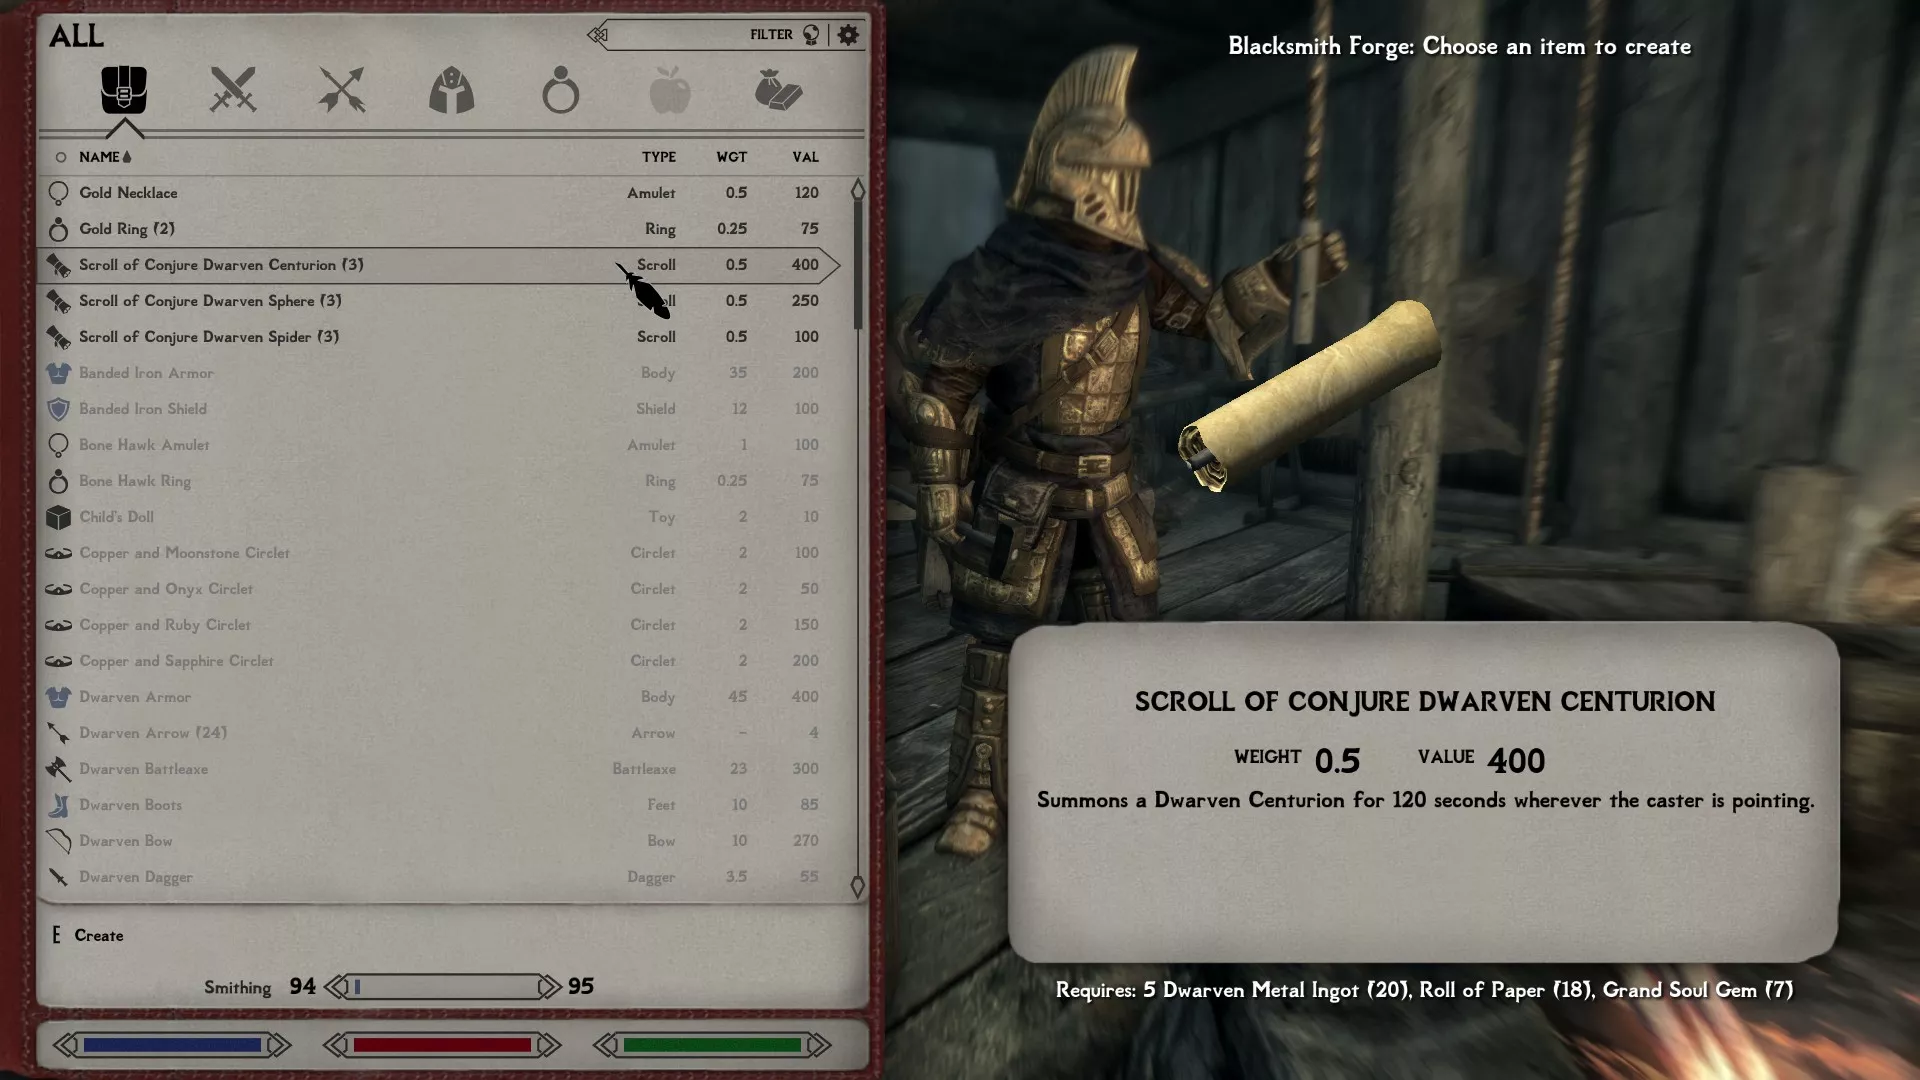Click the head search icon beside Filter

point(811,35)
